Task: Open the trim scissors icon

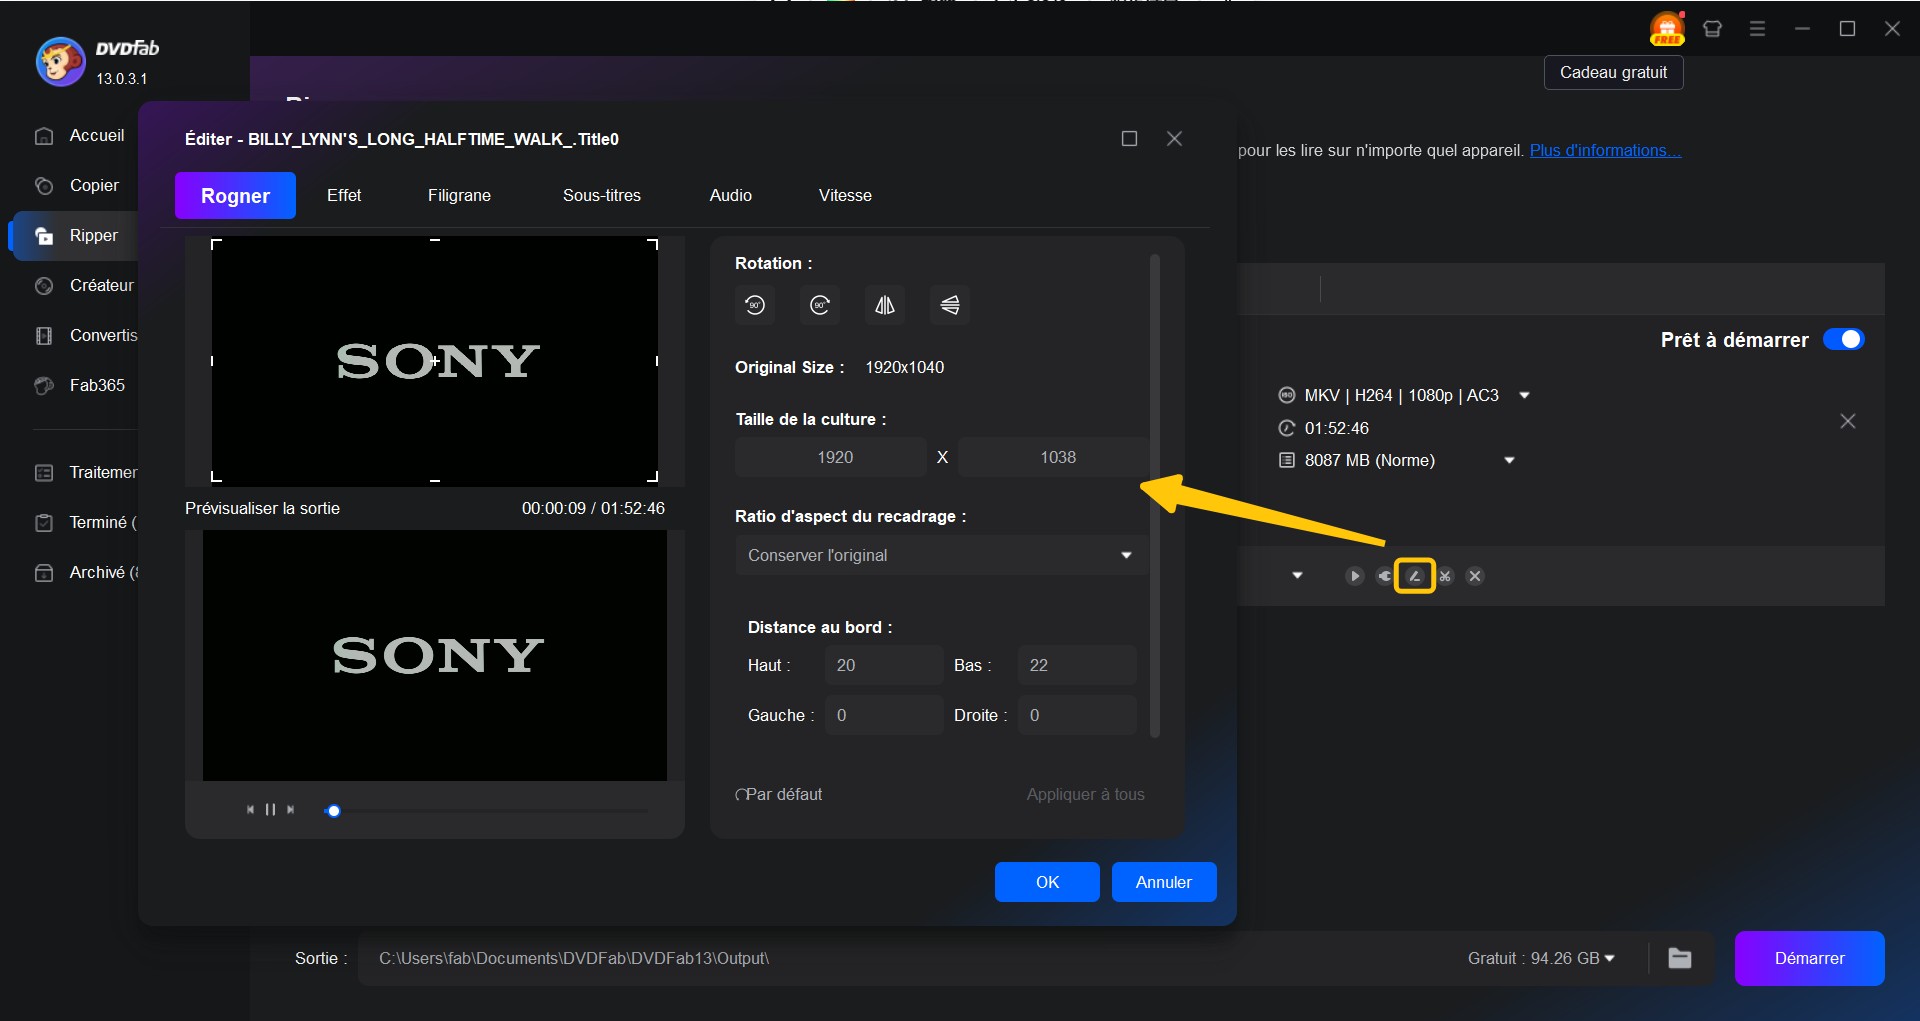Action: click(x=1445, y=576)
